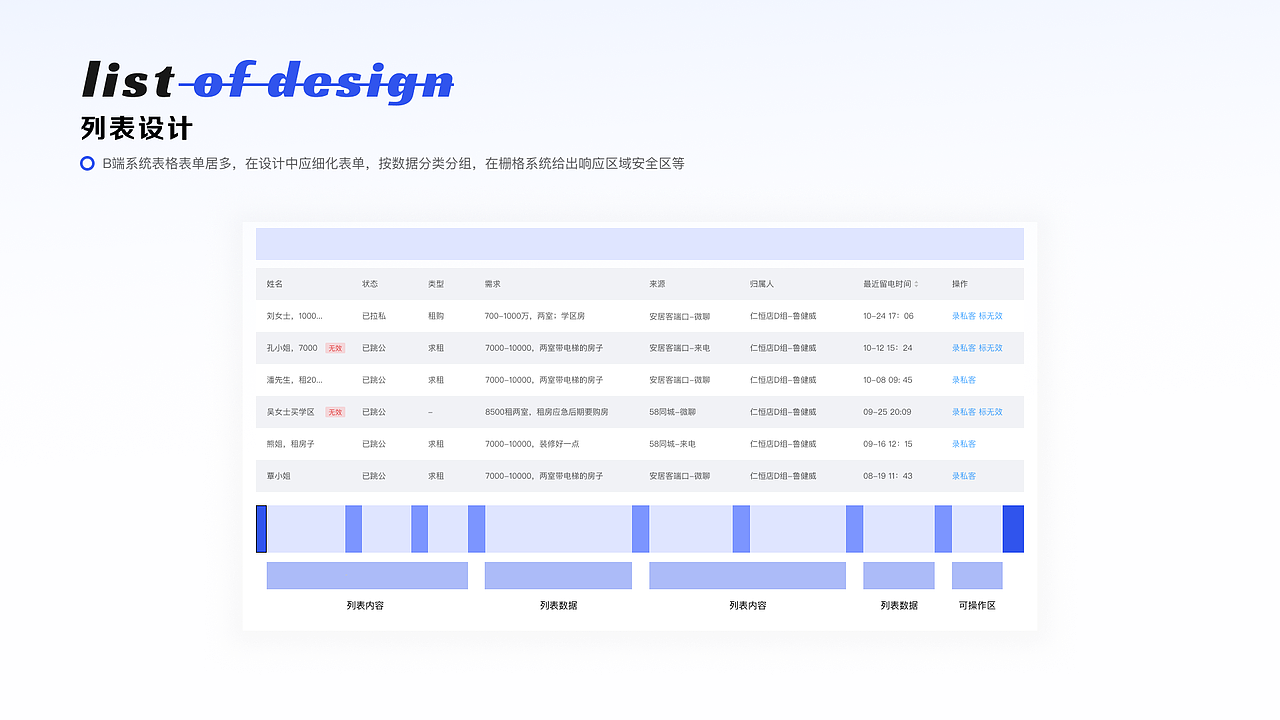Click the 无效 tag beside 孔小姐

pos(335,348)
